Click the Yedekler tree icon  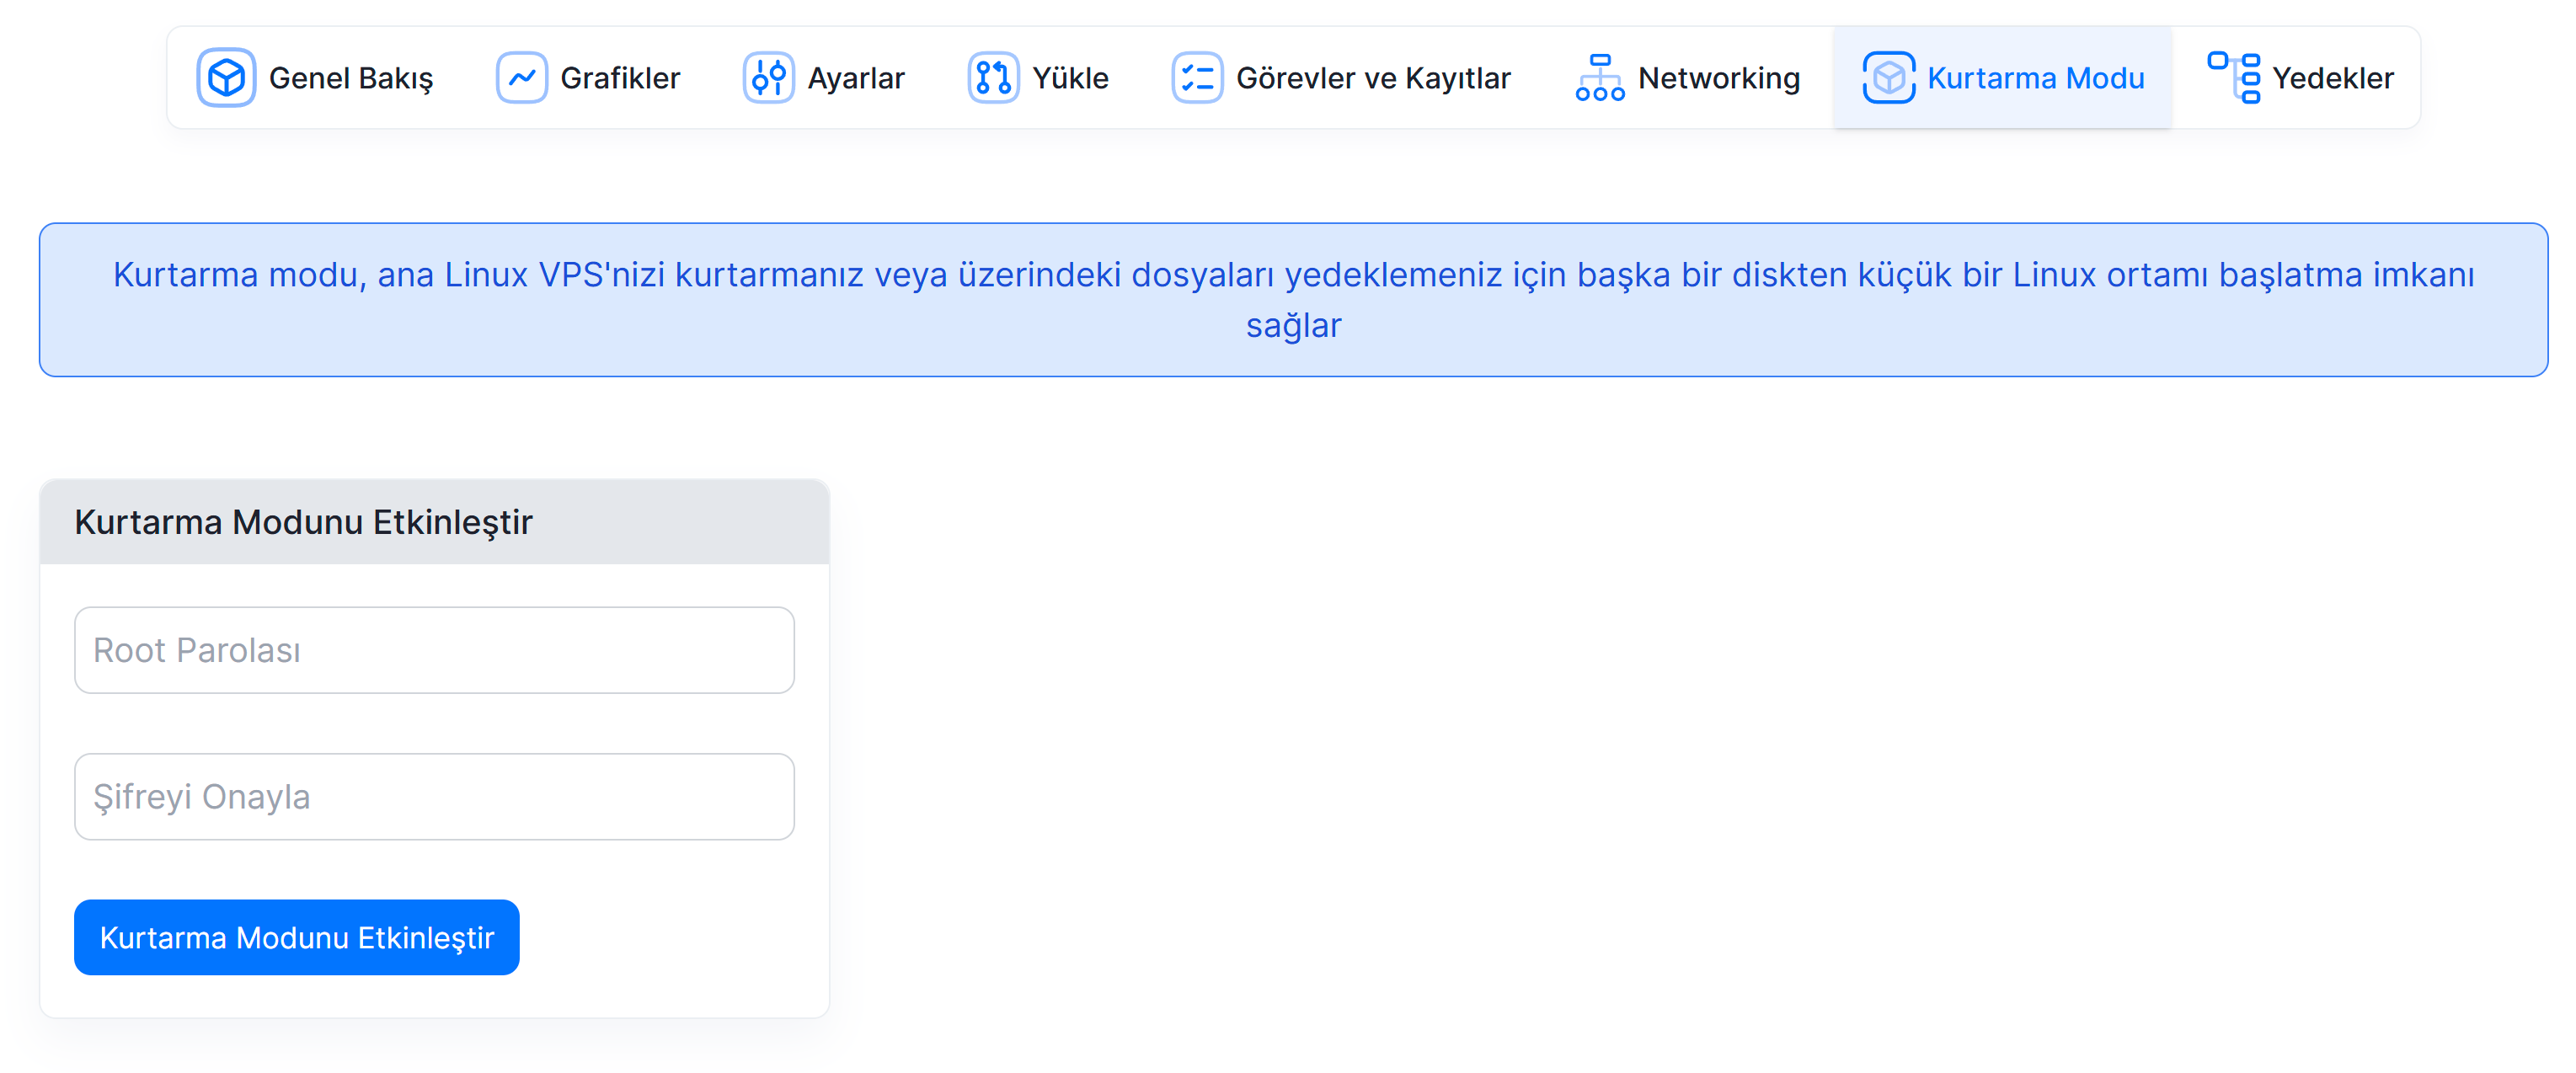(2234, 78)
